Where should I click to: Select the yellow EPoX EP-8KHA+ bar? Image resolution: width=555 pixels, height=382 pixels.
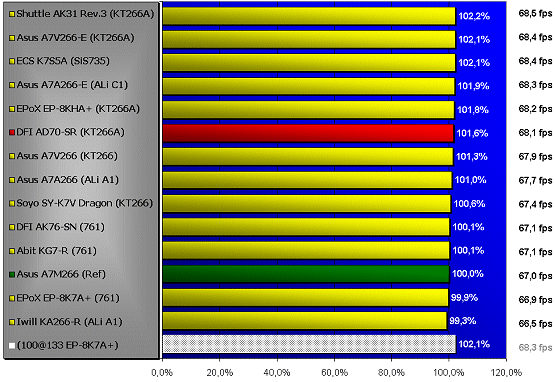(x=309, y=109)
